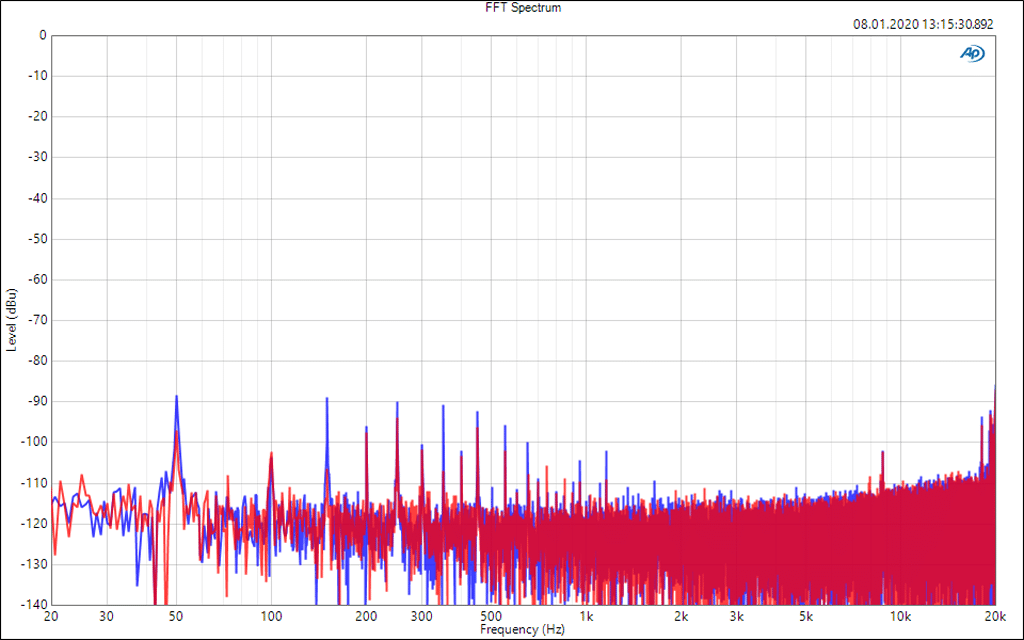Viewport: 1024px width, 640px height.
Task: Click the "-120" level axis tick label
Action: tap(35, 523)
